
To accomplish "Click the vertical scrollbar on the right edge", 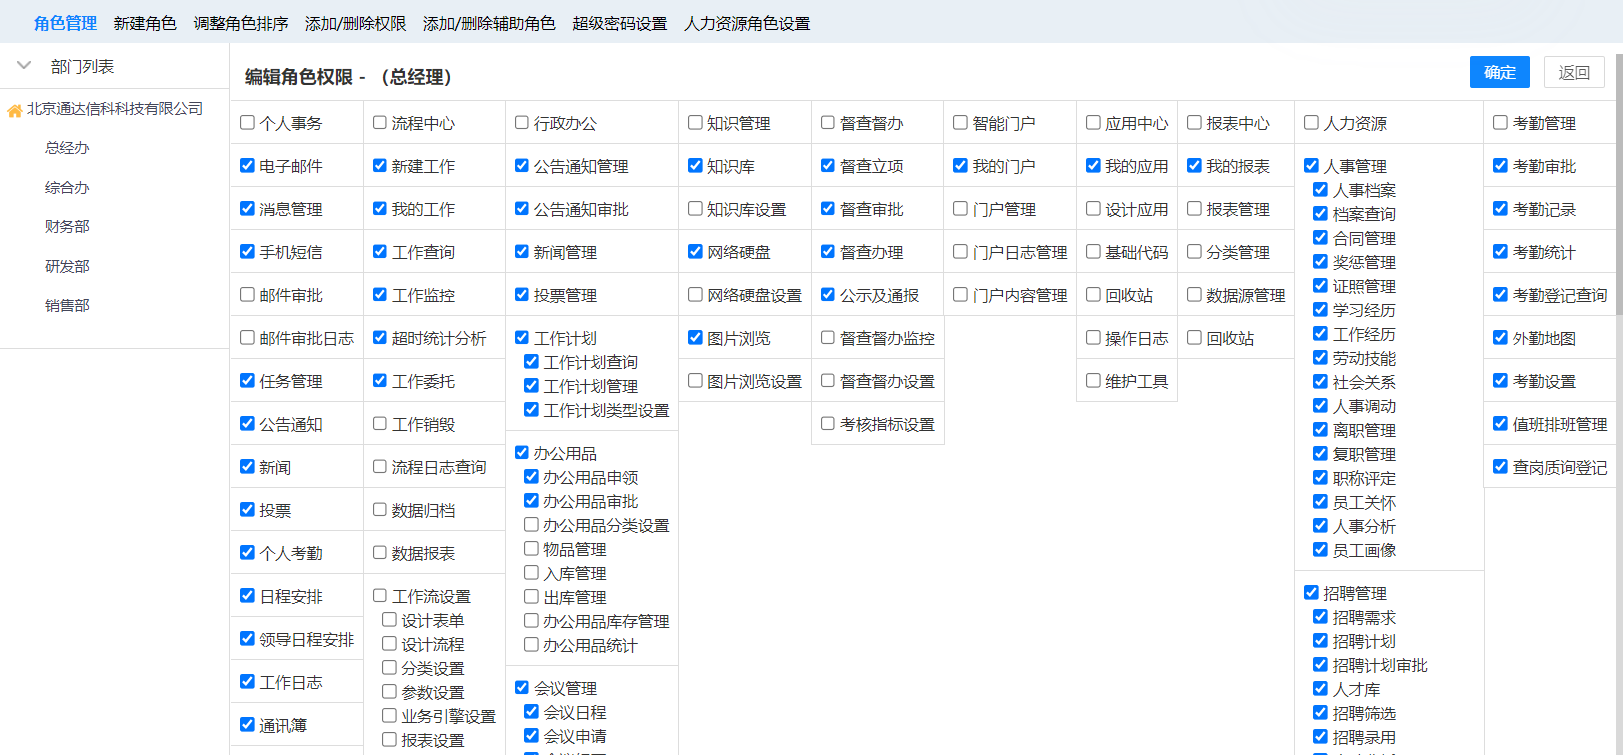I will click(x=1618, y=300).
